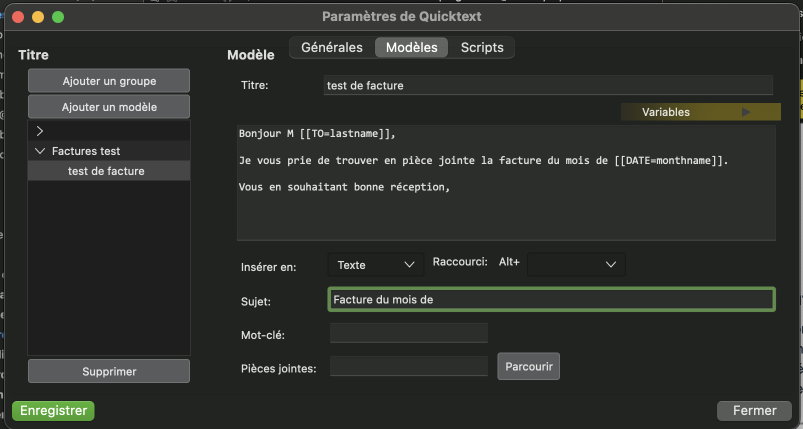
Task: Collapse the Factures test group
Action: pos(40,151)
